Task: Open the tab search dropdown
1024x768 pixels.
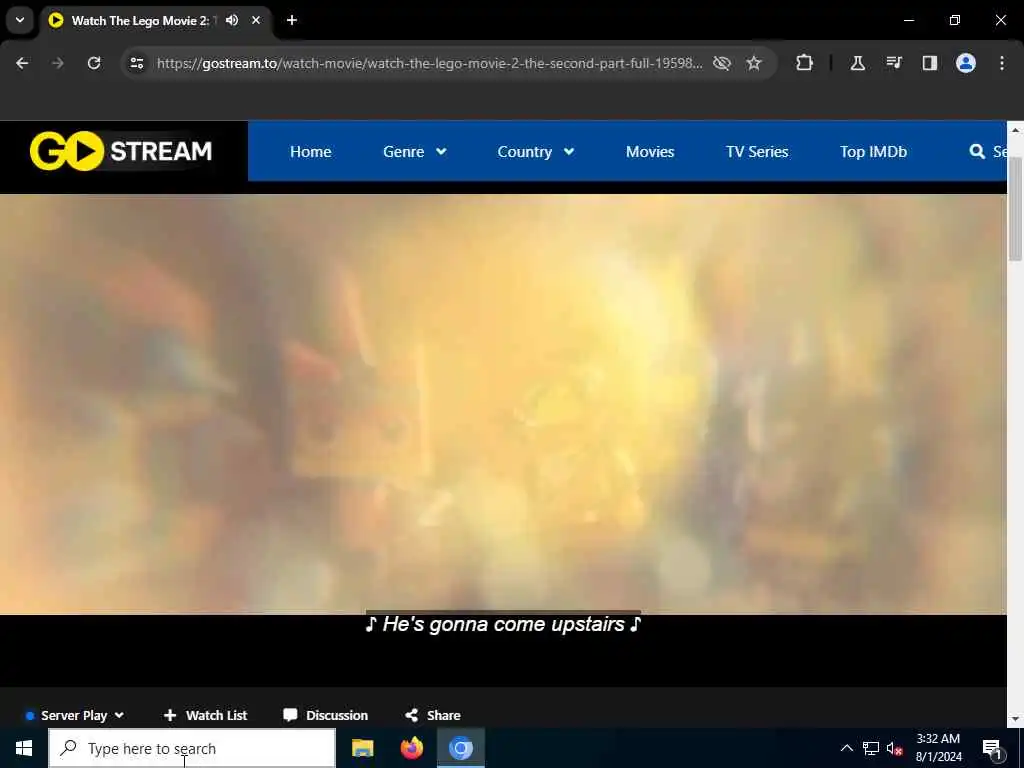Action: click(x=20, y=20)
